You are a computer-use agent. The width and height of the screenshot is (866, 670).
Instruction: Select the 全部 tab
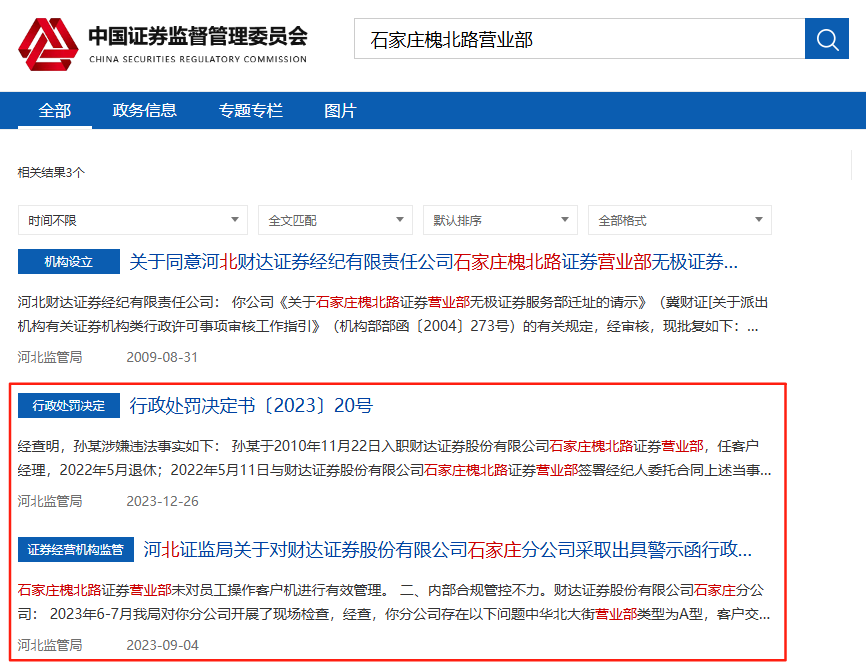click(55, 110)
